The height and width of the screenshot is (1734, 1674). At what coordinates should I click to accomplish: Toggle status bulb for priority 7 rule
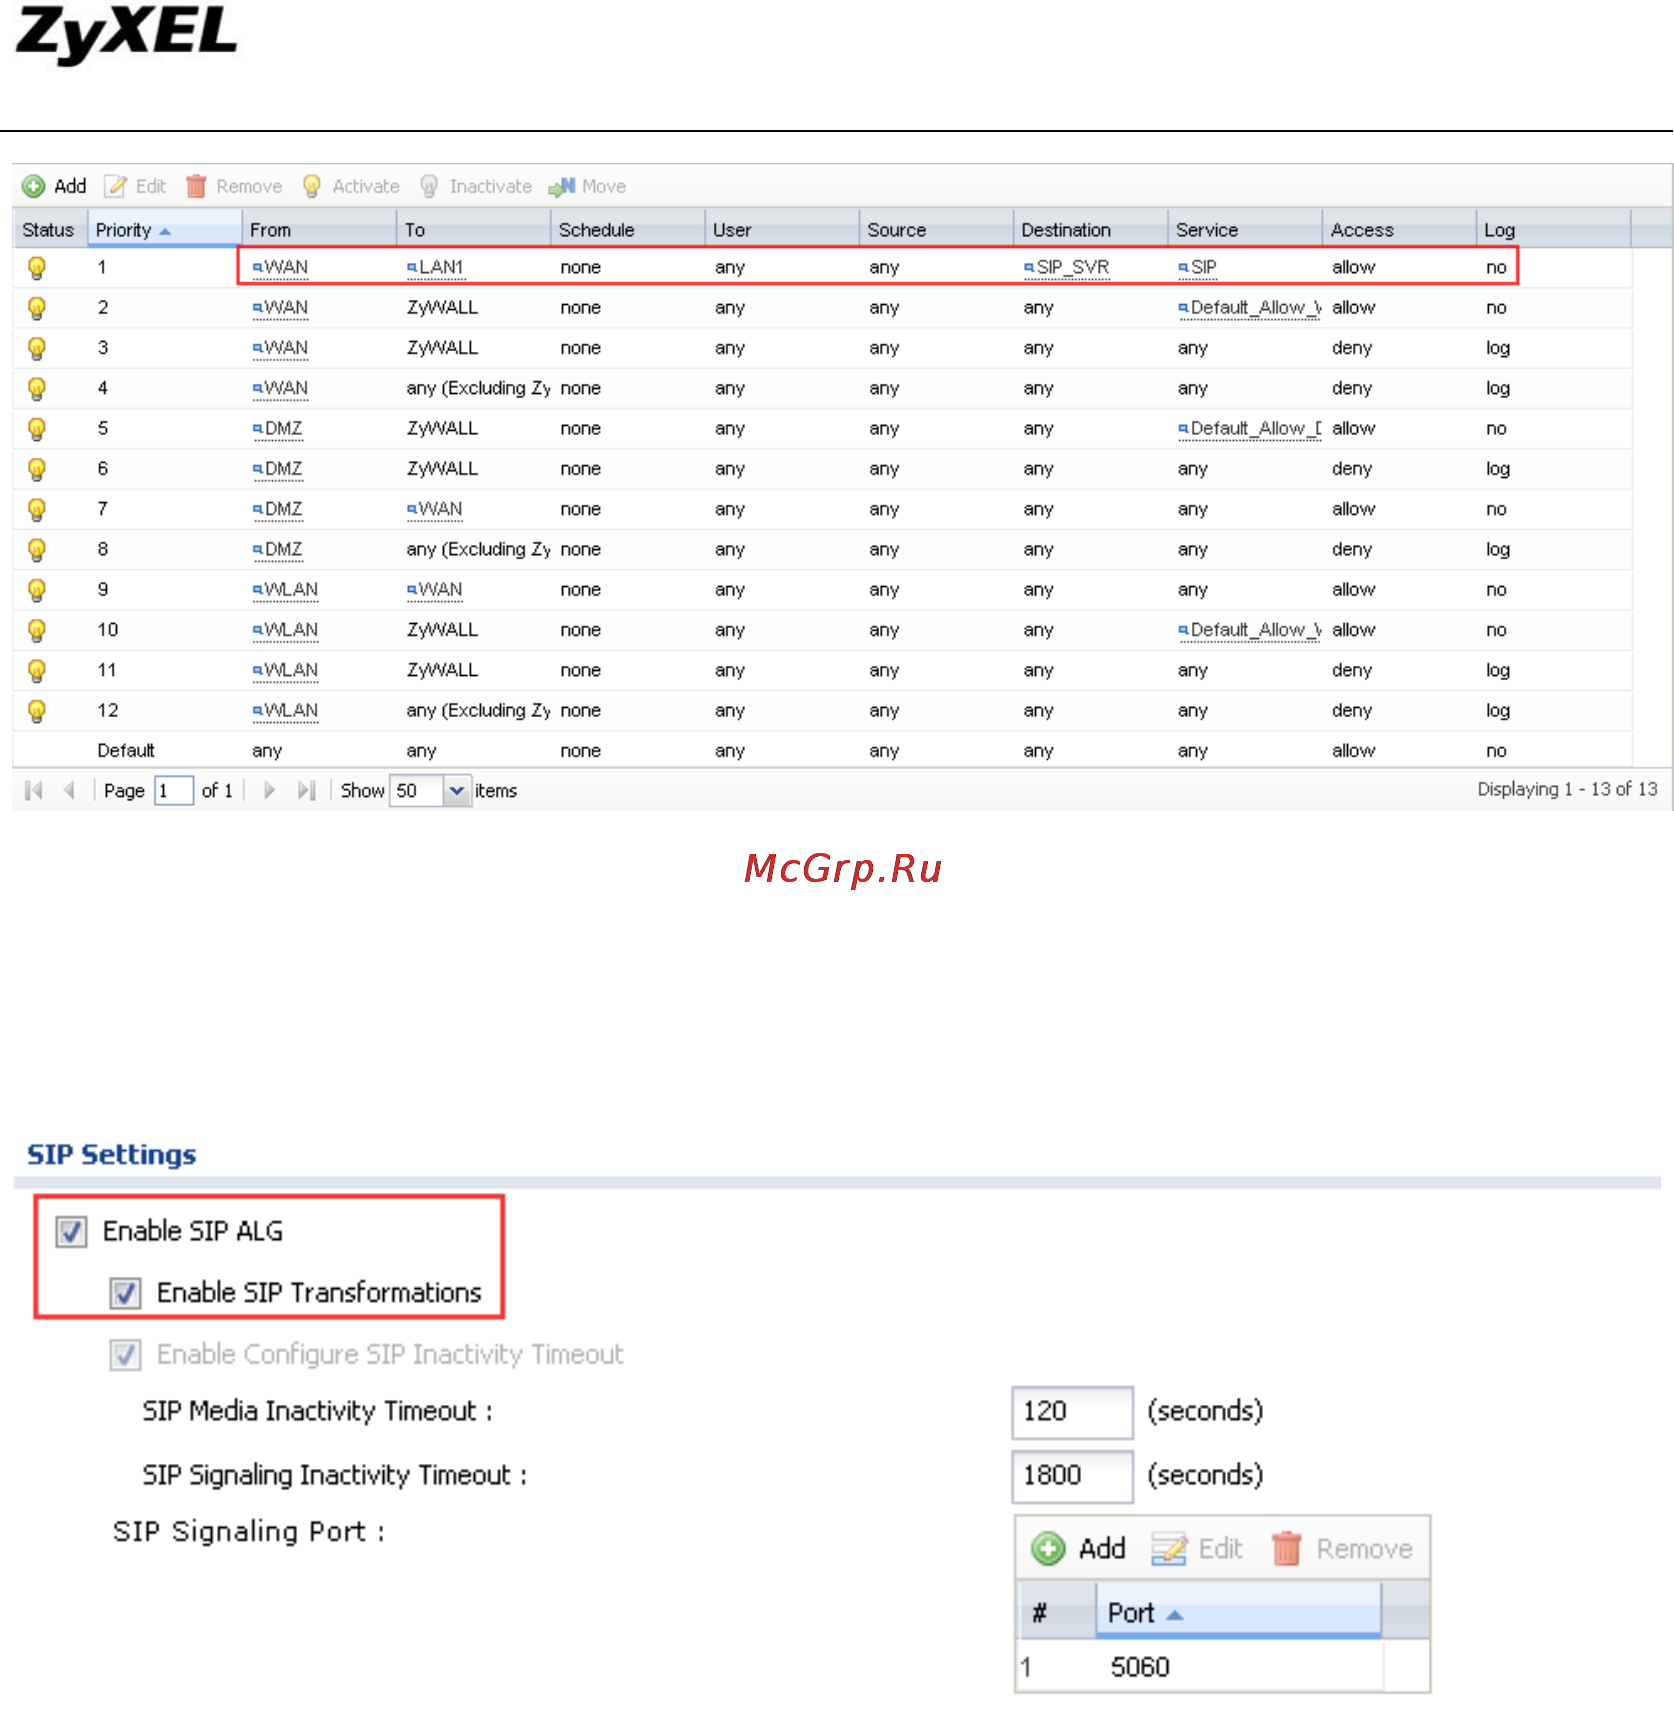point(37,509)
